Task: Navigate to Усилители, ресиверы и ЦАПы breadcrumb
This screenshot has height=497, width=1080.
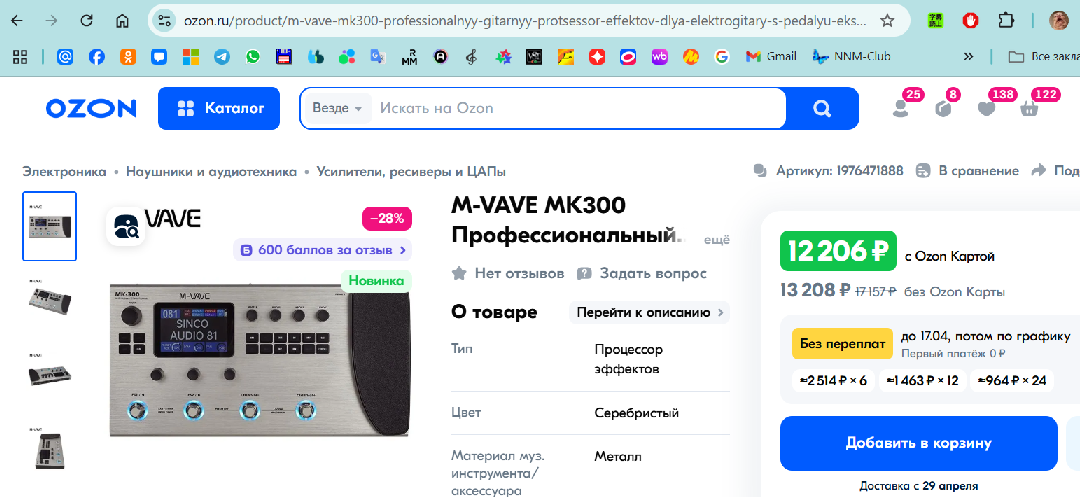Action: [x=411, y=171]
